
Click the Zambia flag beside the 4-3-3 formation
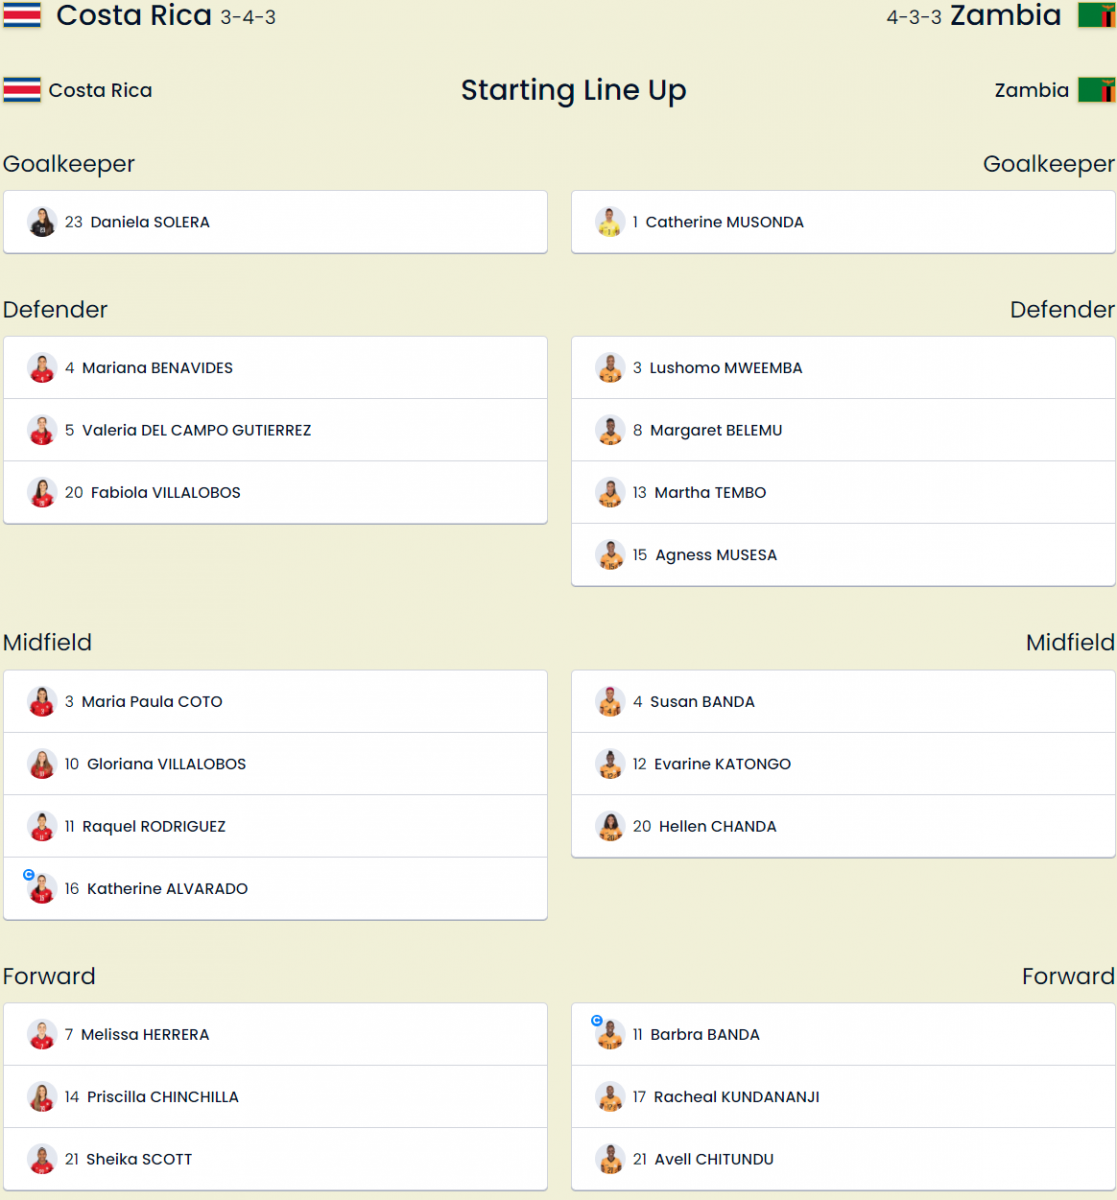point(1097,15)
